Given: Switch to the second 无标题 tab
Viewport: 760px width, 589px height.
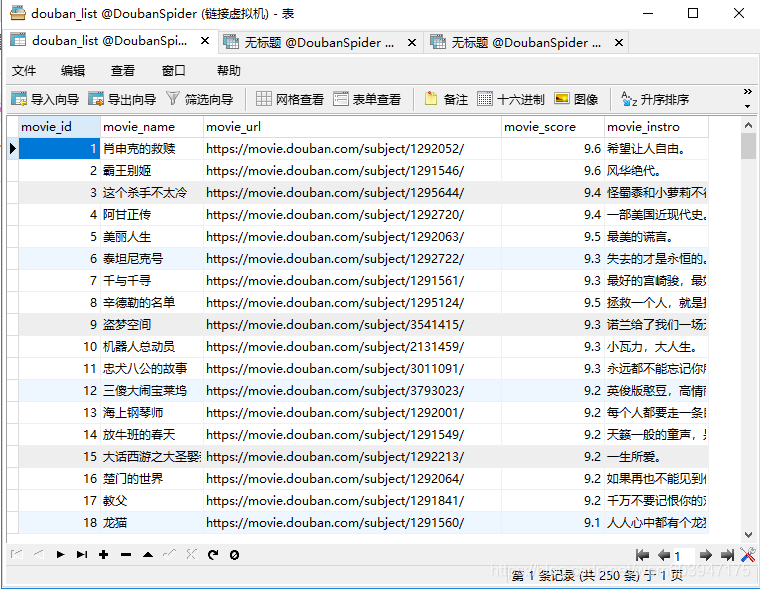Looking at the screenshot, I should coord(319,43).
